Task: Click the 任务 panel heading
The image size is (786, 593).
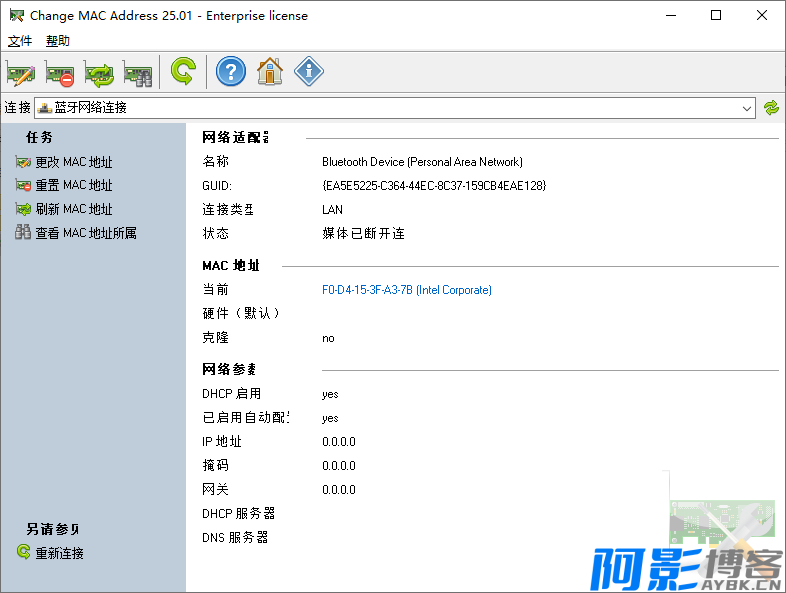Action: click(39, 137)
